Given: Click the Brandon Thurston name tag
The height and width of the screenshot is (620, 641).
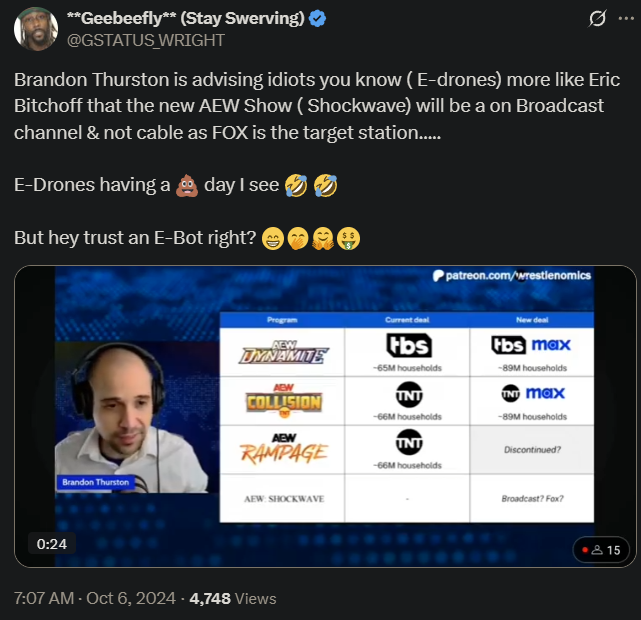Looking at the screenshot, I should point(96,482).
